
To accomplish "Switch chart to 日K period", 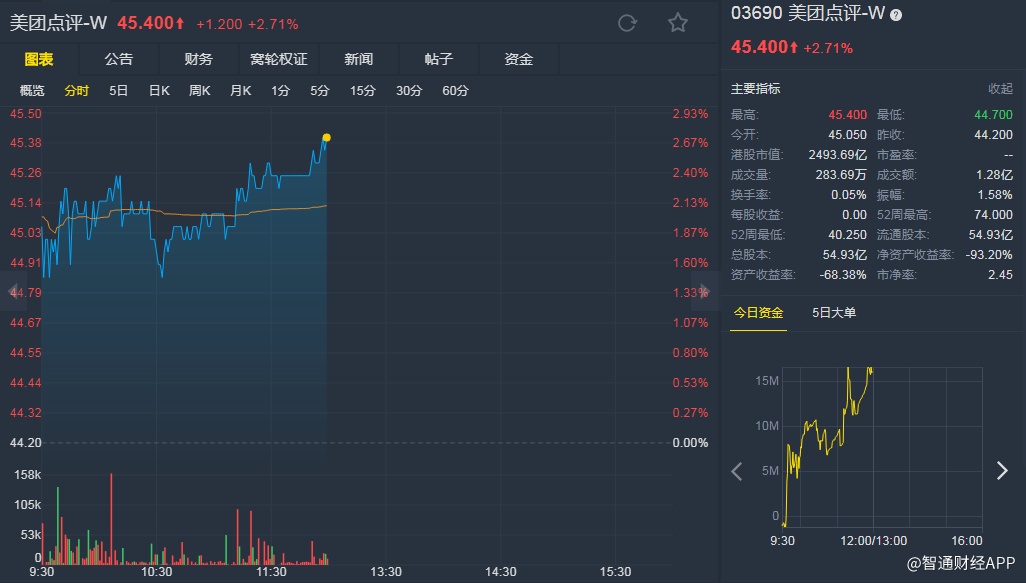I will coord(159,91).
